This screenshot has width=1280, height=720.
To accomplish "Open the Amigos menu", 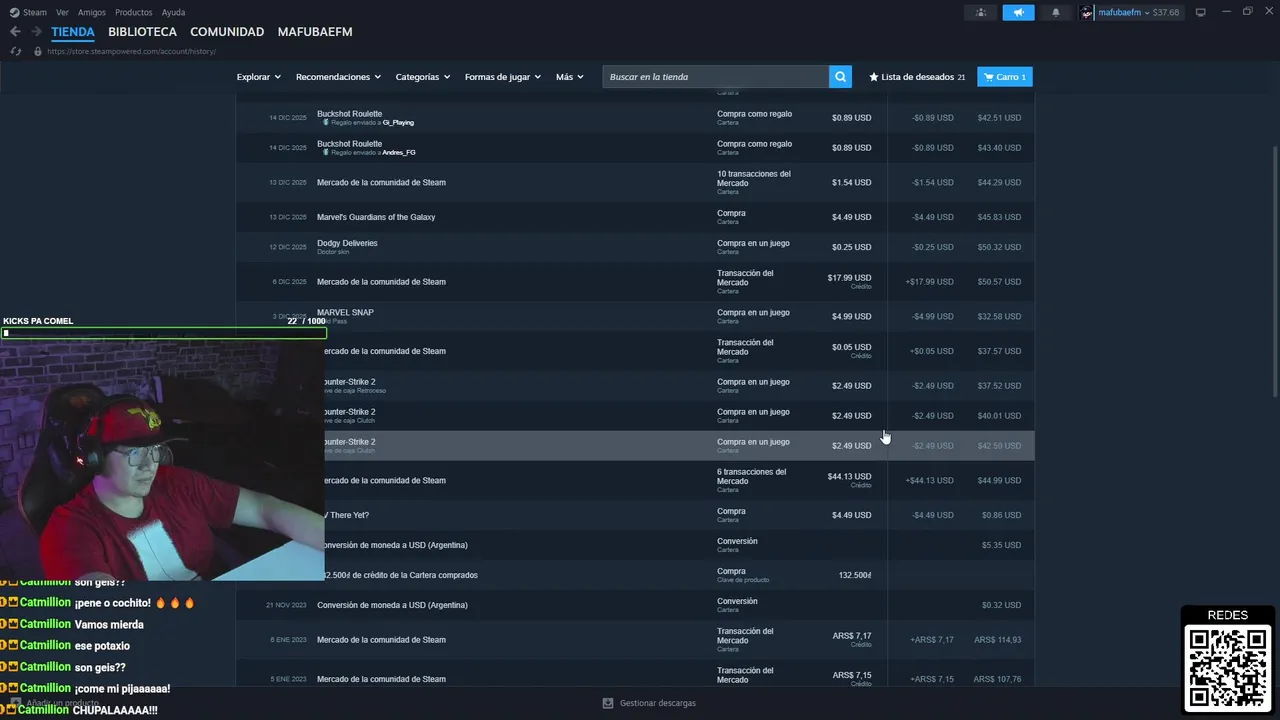I will 91,12.
